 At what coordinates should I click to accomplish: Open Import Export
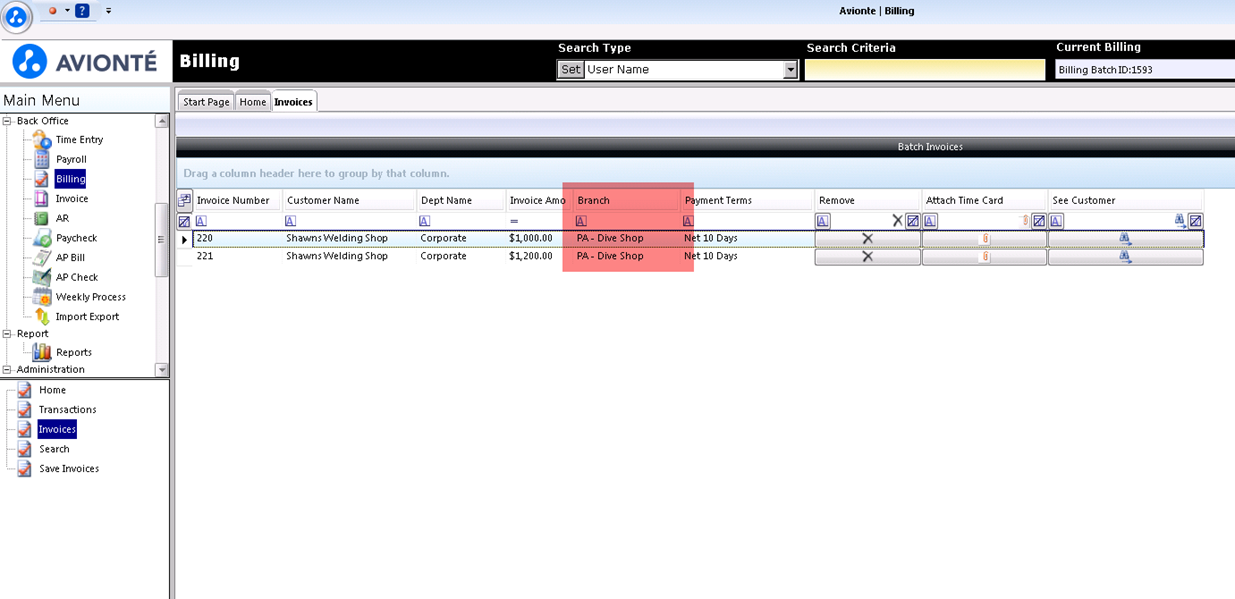[87, 317]
